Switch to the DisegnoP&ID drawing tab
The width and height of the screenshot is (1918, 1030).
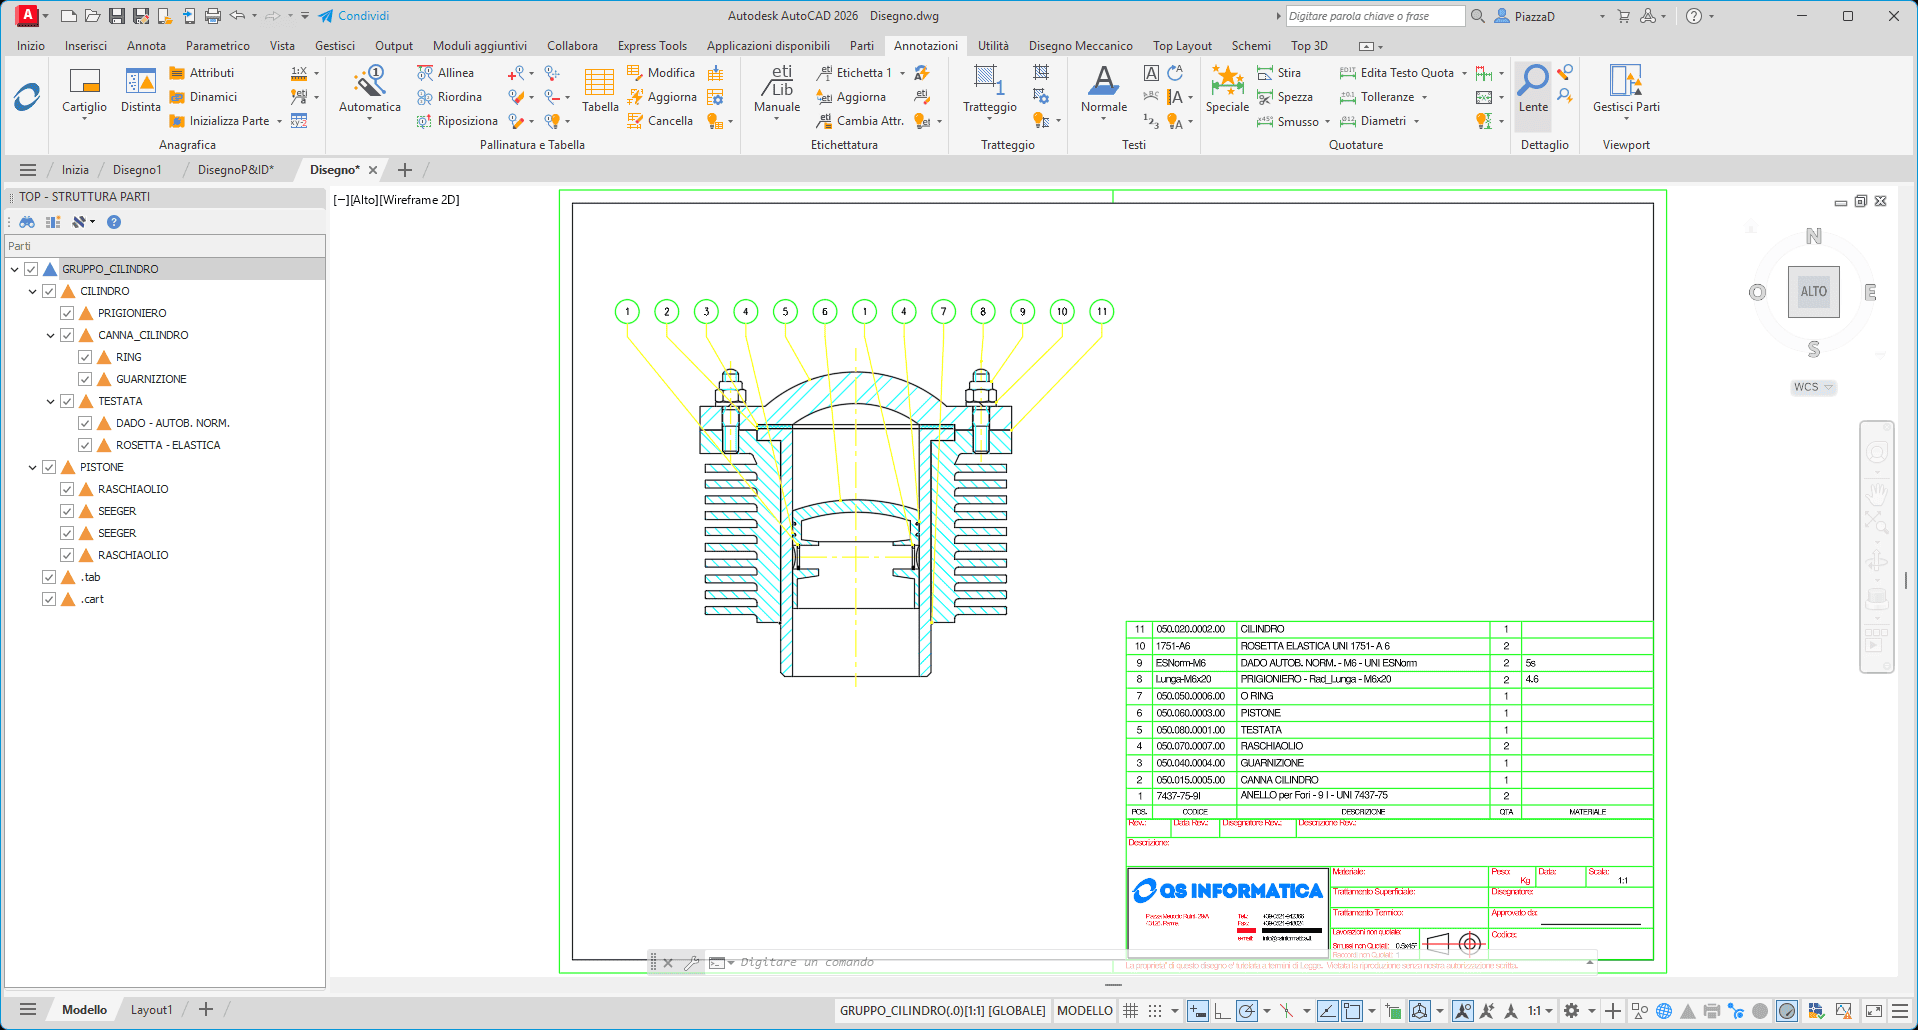(x=235, y=170)
